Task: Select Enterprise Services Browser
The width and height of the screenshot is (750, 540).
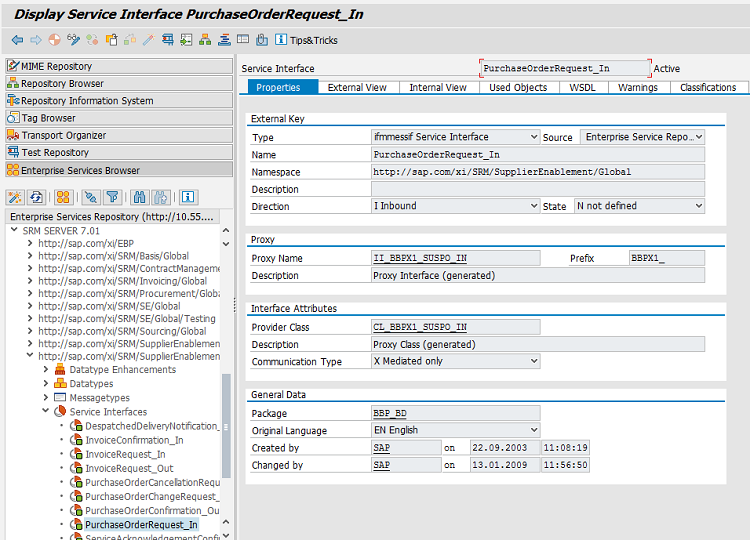Action: pos(119,170)
